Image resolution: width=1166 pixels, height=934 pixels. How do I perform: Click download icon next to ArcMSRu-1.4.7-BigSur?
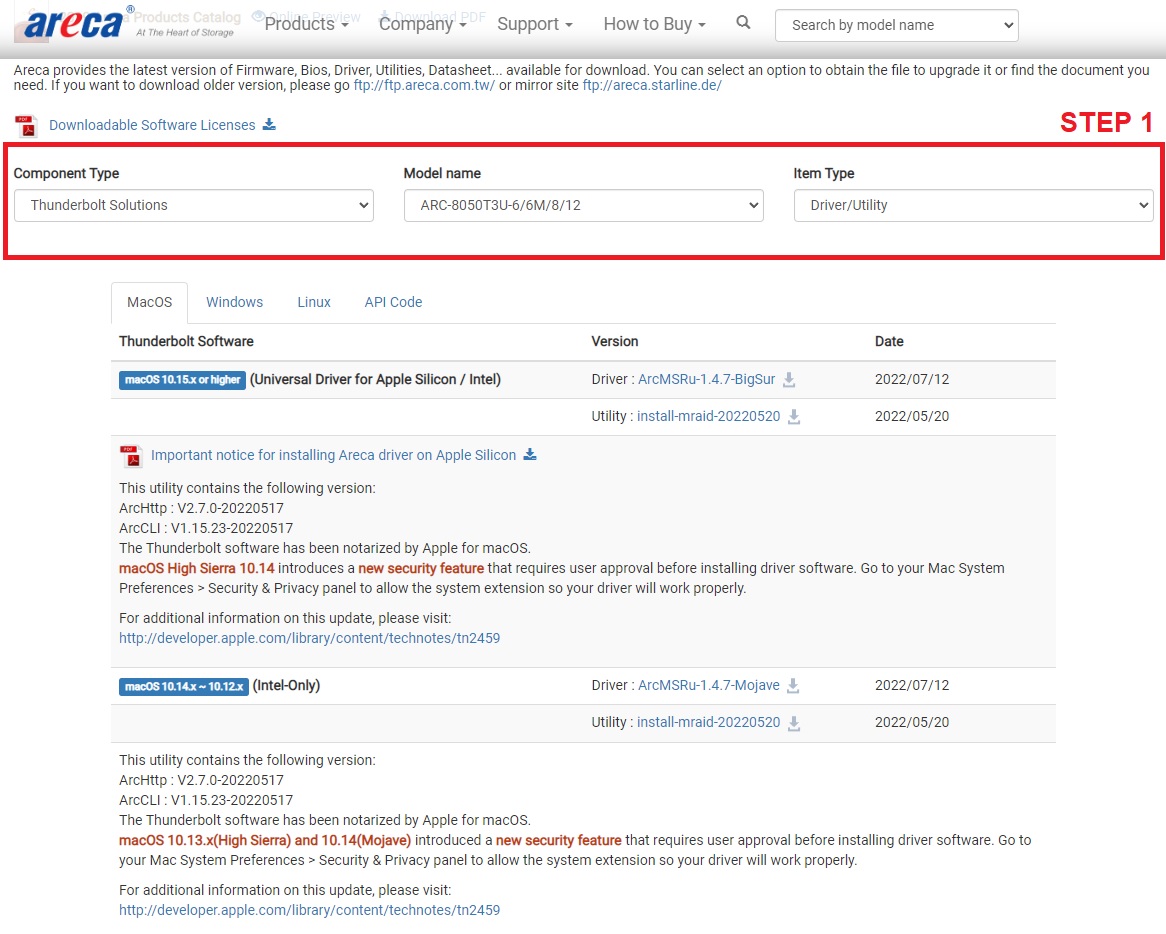click(789, 380)
